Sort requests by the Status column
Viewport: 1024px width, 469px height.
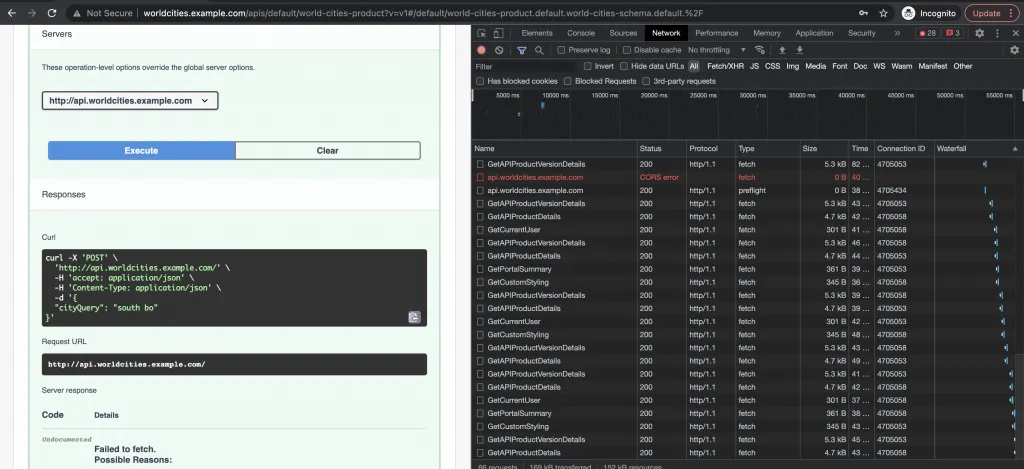click(x=662, y=149)
